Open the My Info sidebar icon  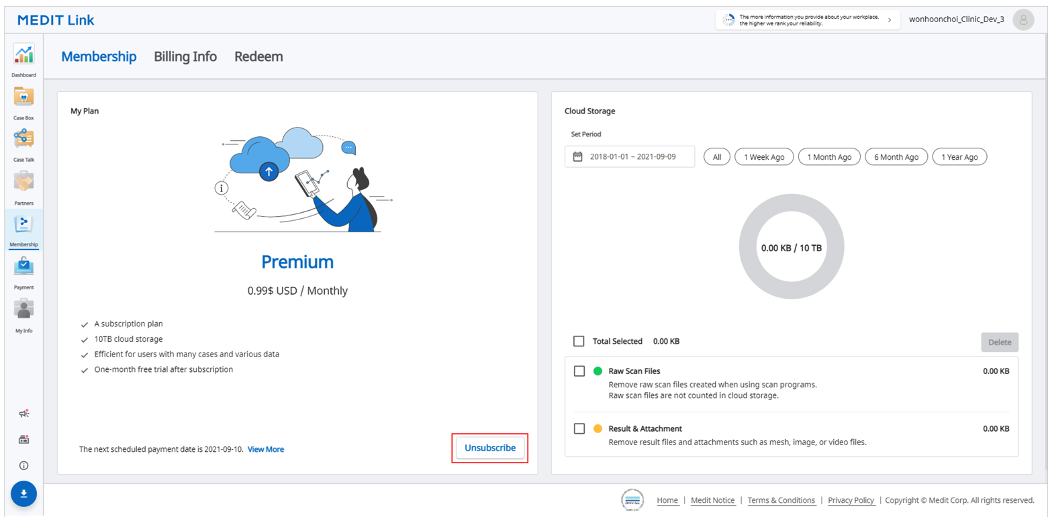click(23, 309)
